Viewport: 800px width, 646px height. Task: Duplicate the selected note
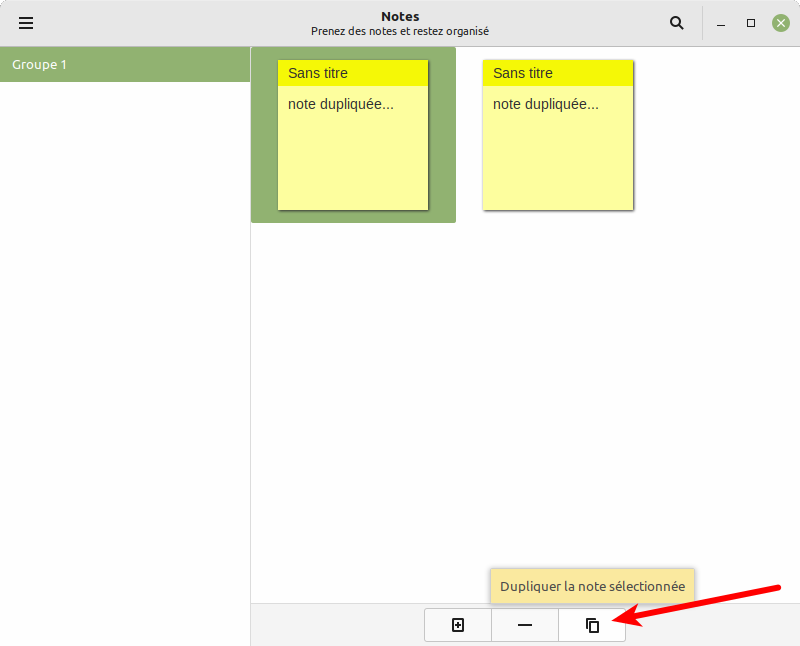point(592,625)
